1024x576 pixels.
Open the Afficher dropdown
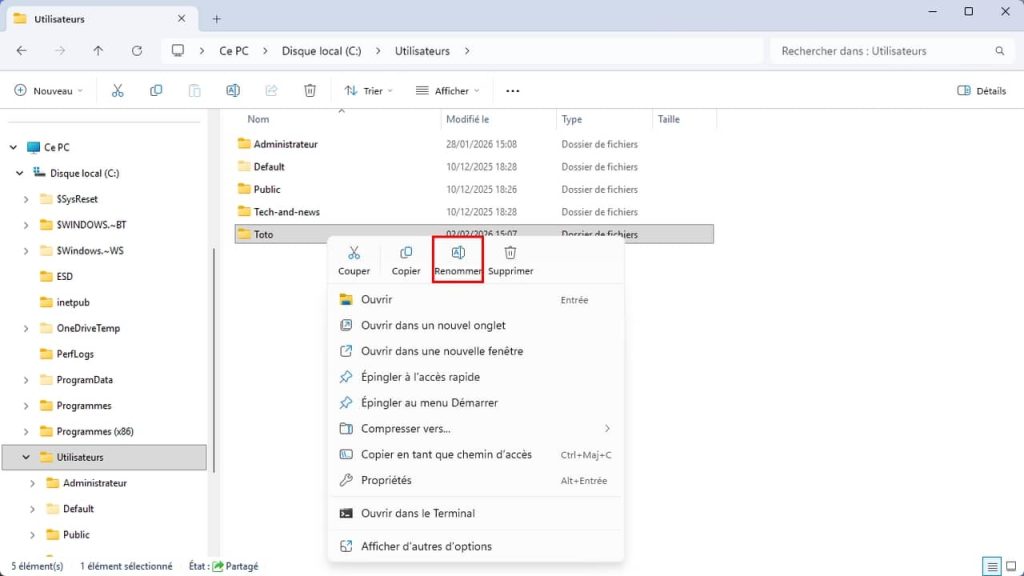tap(447, 90)
